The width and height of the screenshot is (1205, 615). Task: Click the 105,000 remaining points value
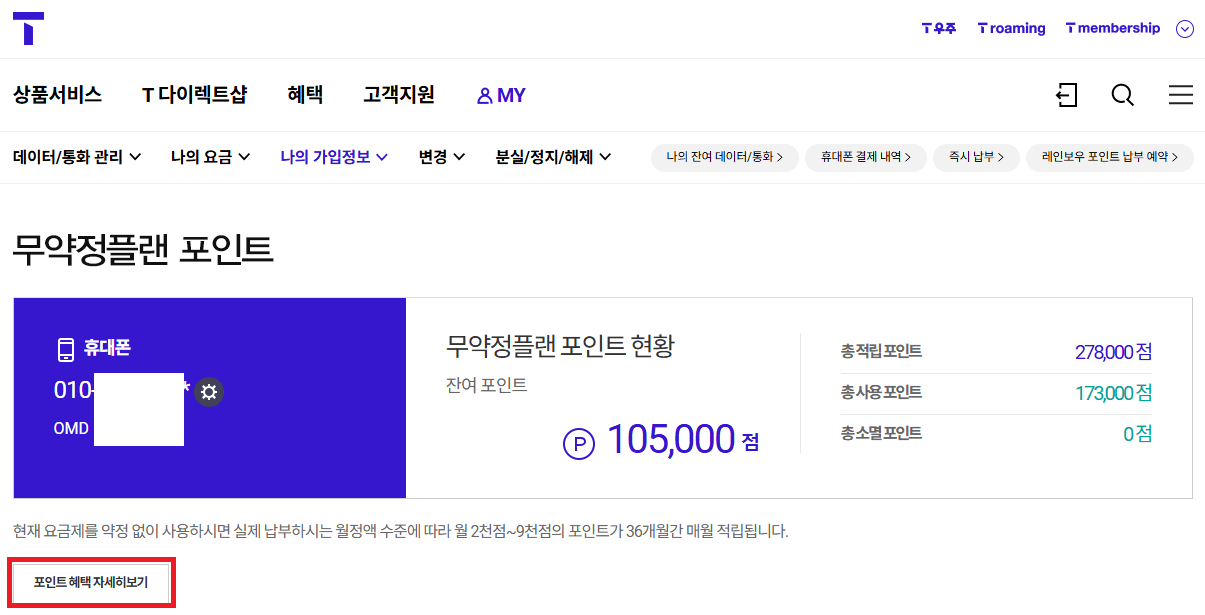point(671,440)
